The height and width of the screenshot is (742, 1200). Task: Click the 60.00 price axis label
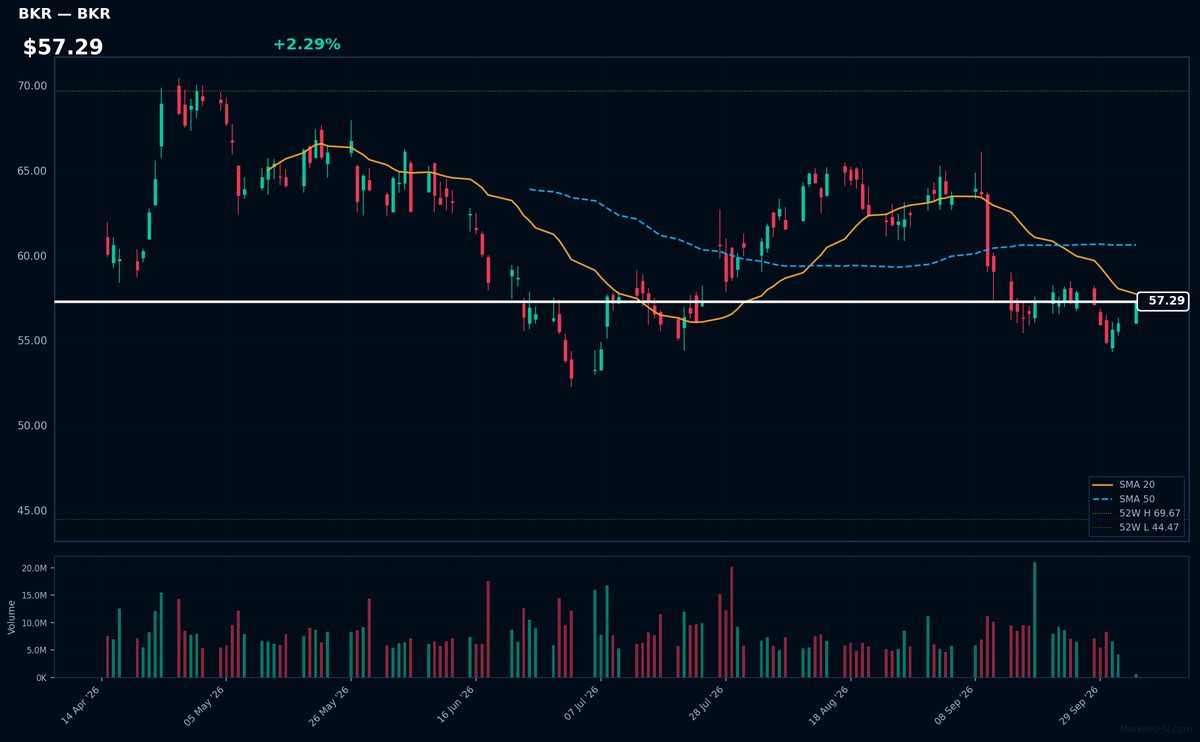(32, 256)
